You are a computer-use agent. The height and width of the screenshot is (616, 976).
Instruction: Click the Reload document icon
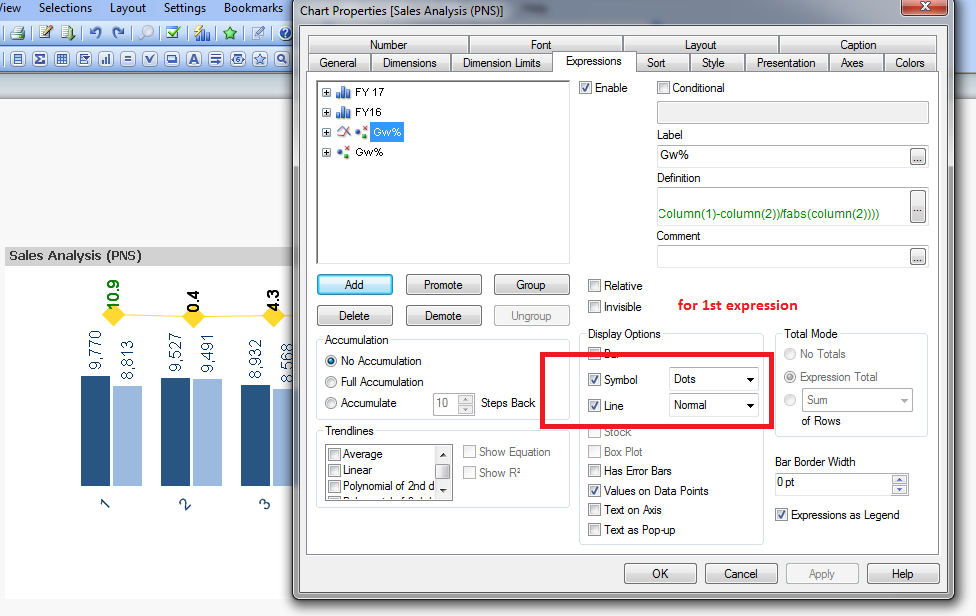[68, 33]
